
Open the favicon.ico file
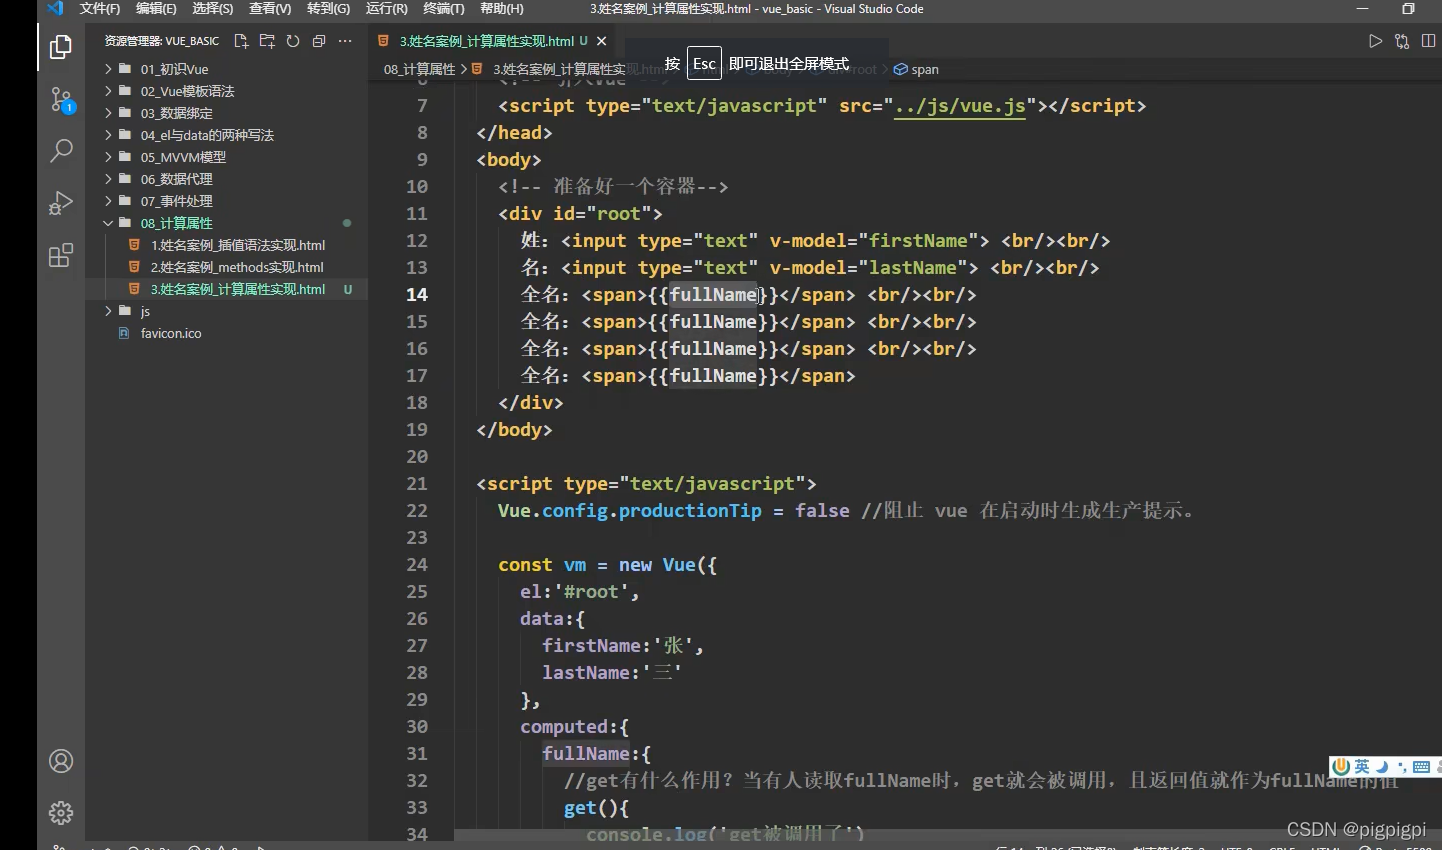(171, 333)
